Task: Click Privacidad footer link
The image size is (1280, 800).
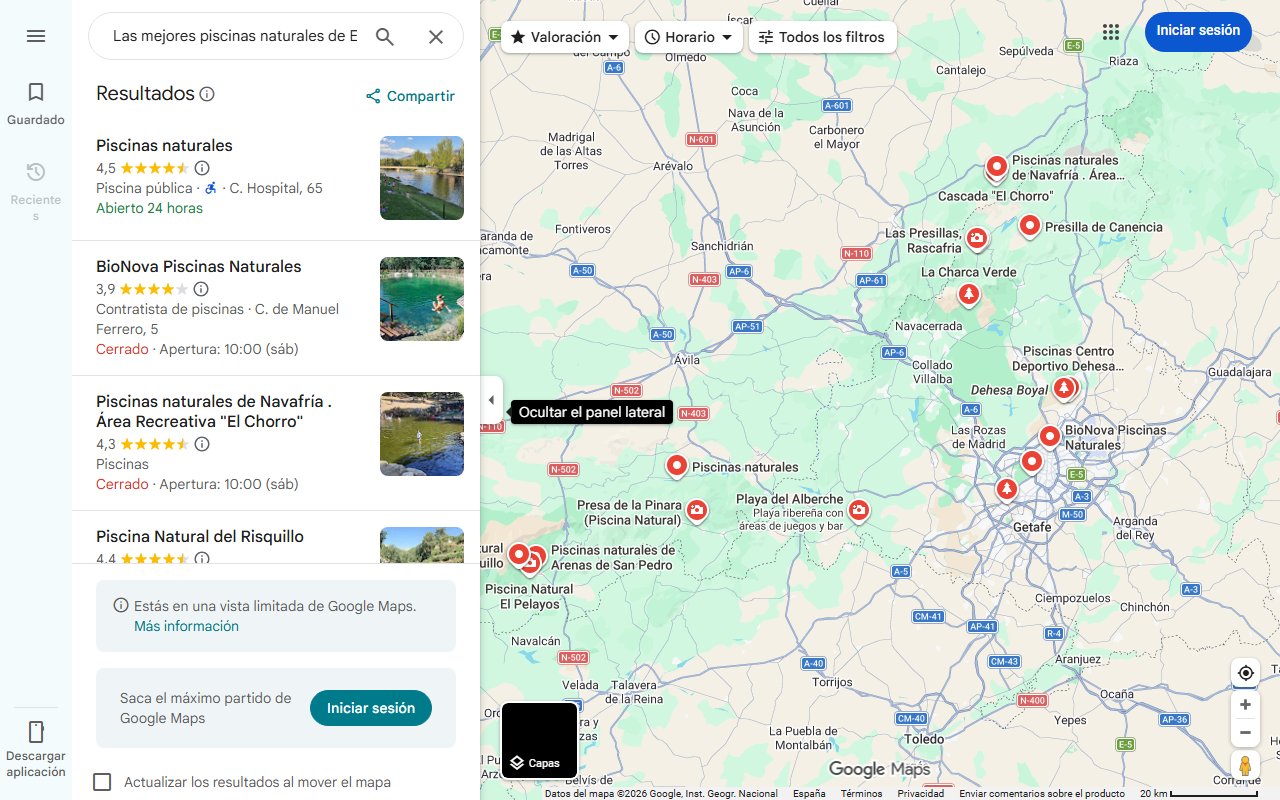Action: [x=920, y=794]
